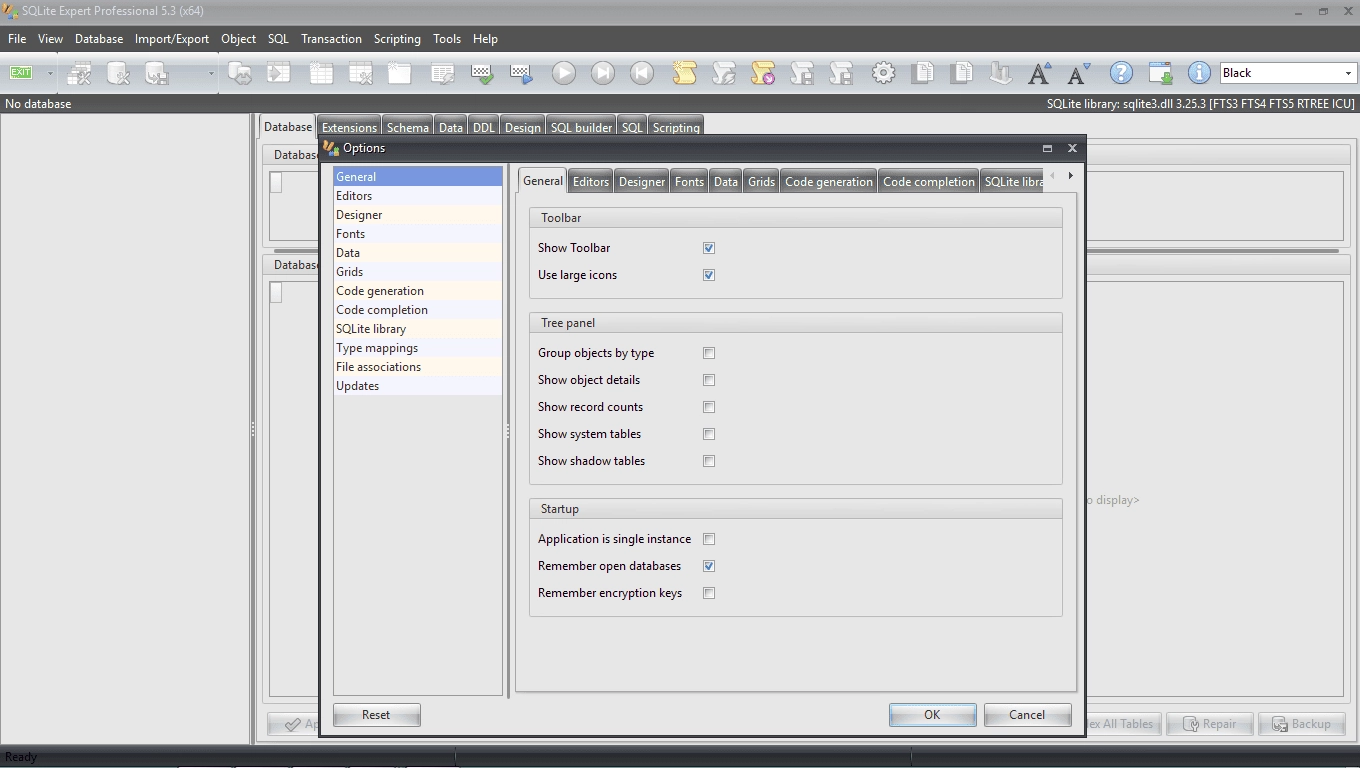Image resolution: width=1360 pixels, height=768 pixels.
Task: Click the skip-back round toolbar button
Action: coord(642,73)
